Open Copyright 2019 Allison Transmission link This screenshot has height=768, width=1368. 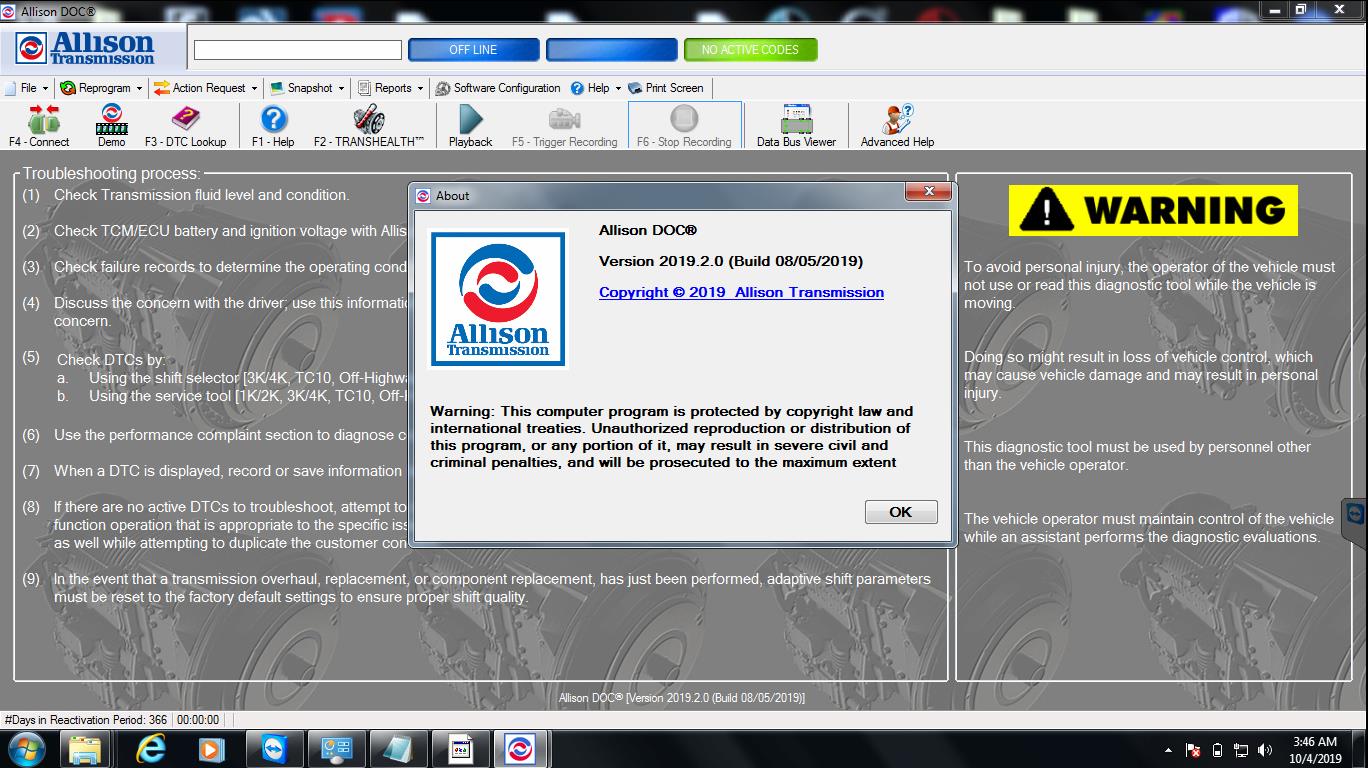click(741, 292)
